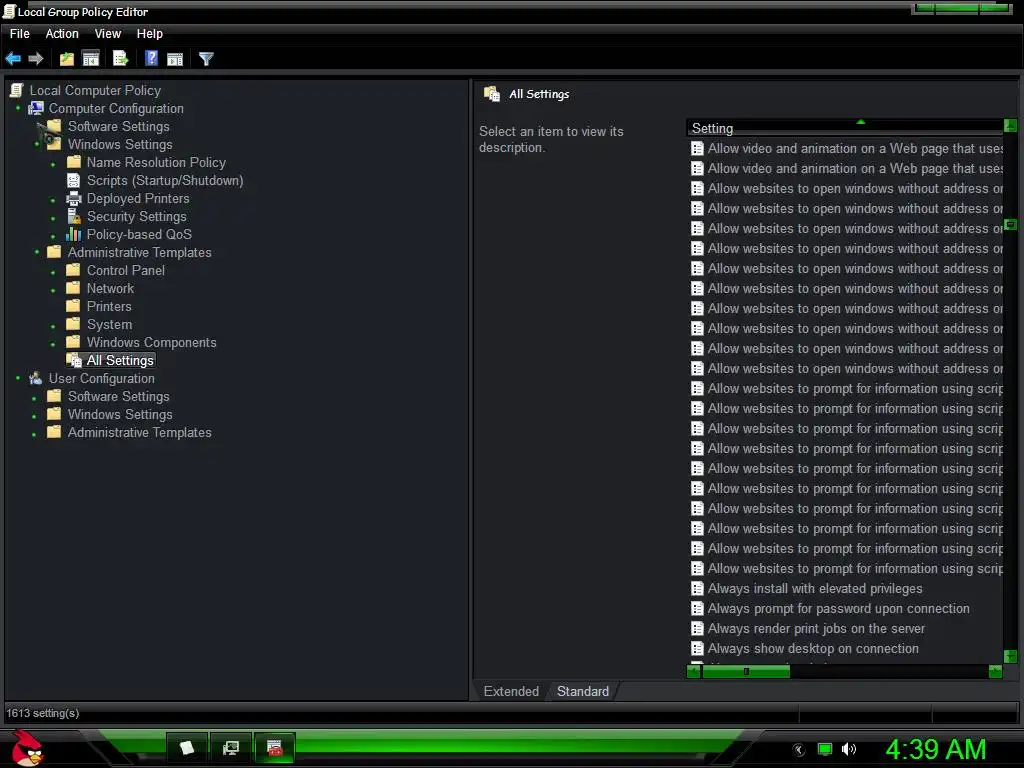Click the All Settings tree node icon
Screen dimensions: 1024x768
75,360
